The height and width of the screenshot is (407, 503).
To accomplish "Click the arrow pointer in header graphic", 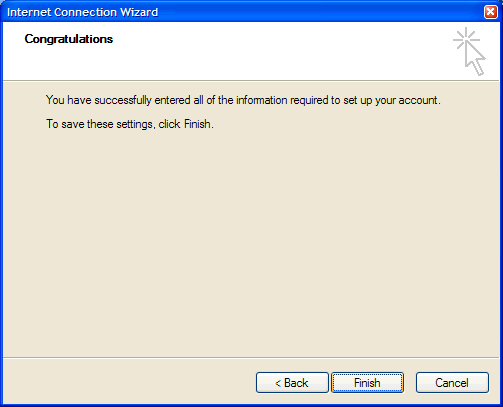I will [475, 58].
